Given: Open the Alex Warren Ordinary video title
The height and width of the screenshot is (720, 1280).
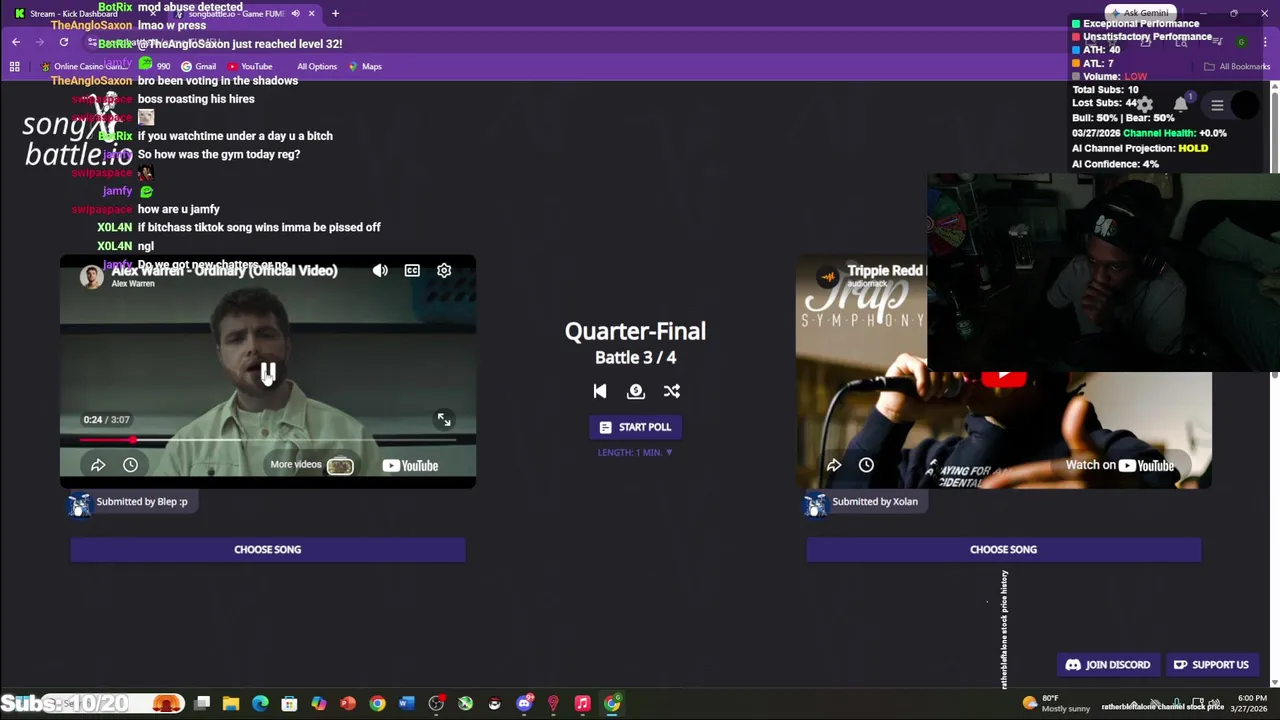Looking at the screenshot, I should coord(224,271).
